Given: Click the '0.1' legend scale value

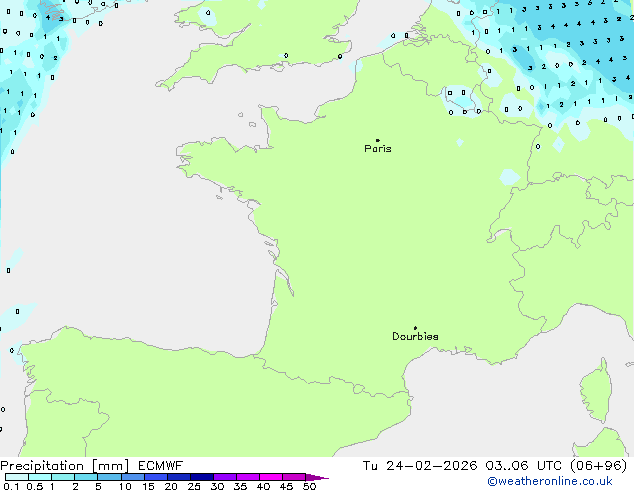Looking at the screenshot, I should (x=11, y=486).
